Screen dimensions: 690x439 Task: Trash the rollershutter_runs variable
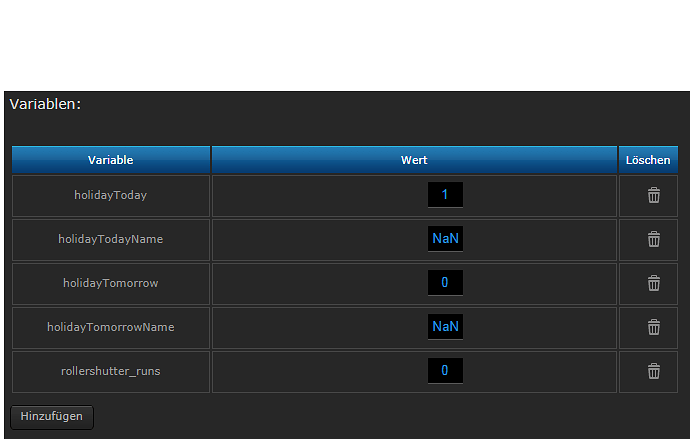[x=653, y=371]
